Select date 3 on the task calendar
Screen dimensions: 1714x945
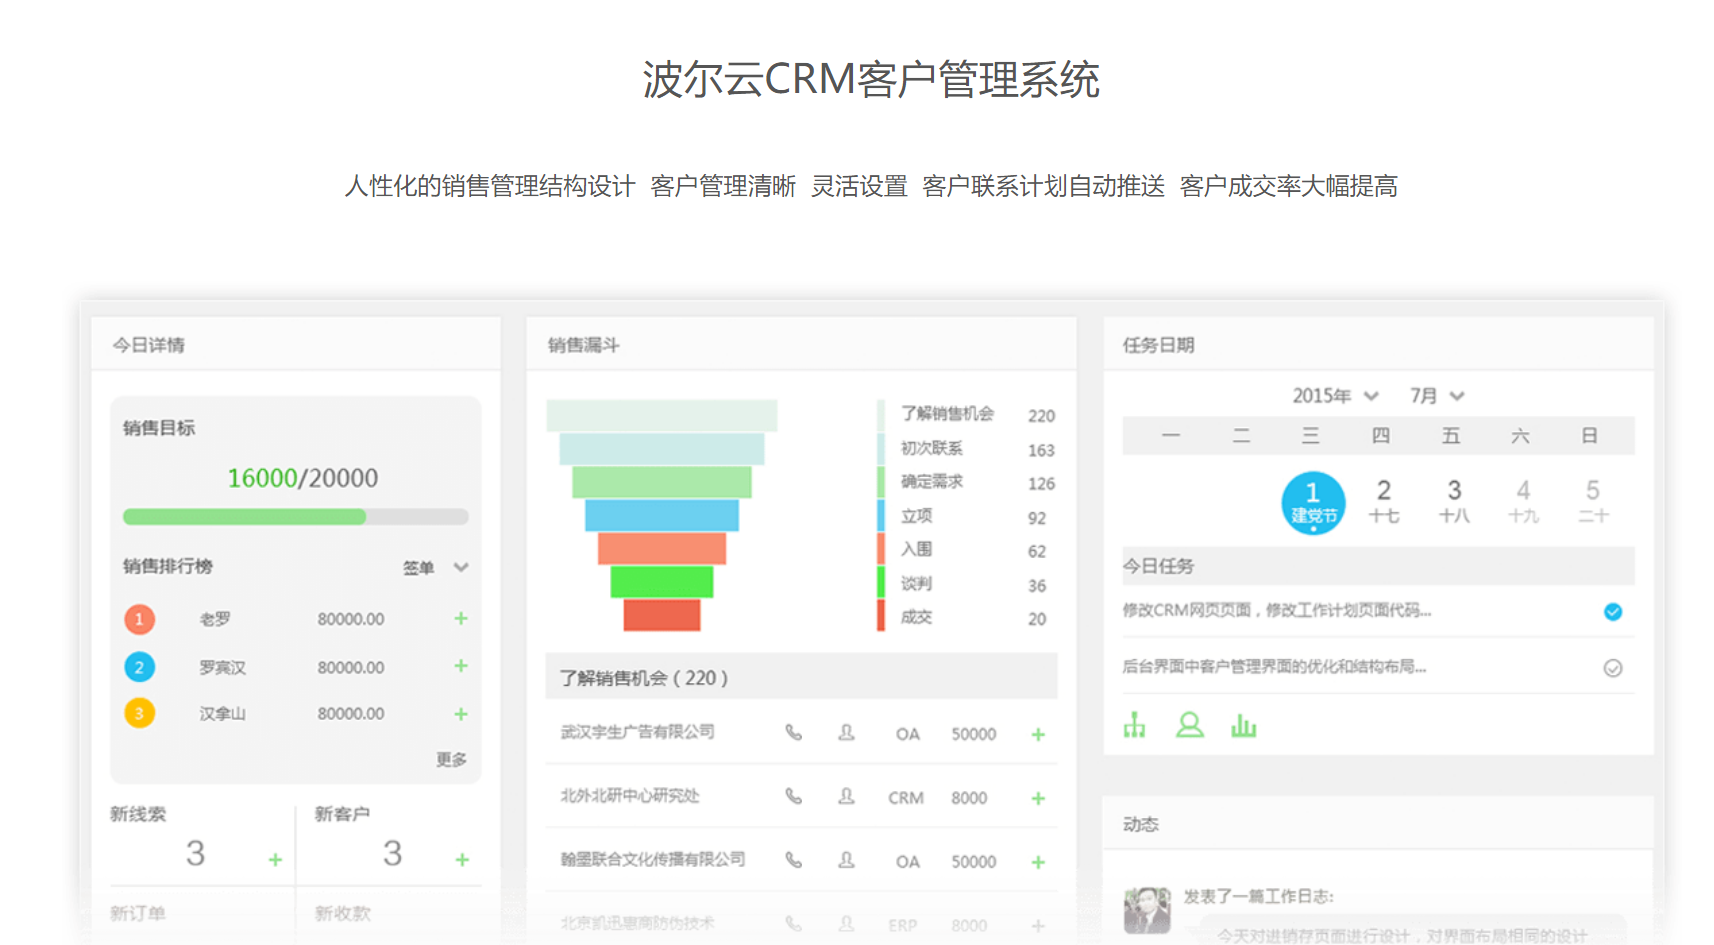[1453, 501]
